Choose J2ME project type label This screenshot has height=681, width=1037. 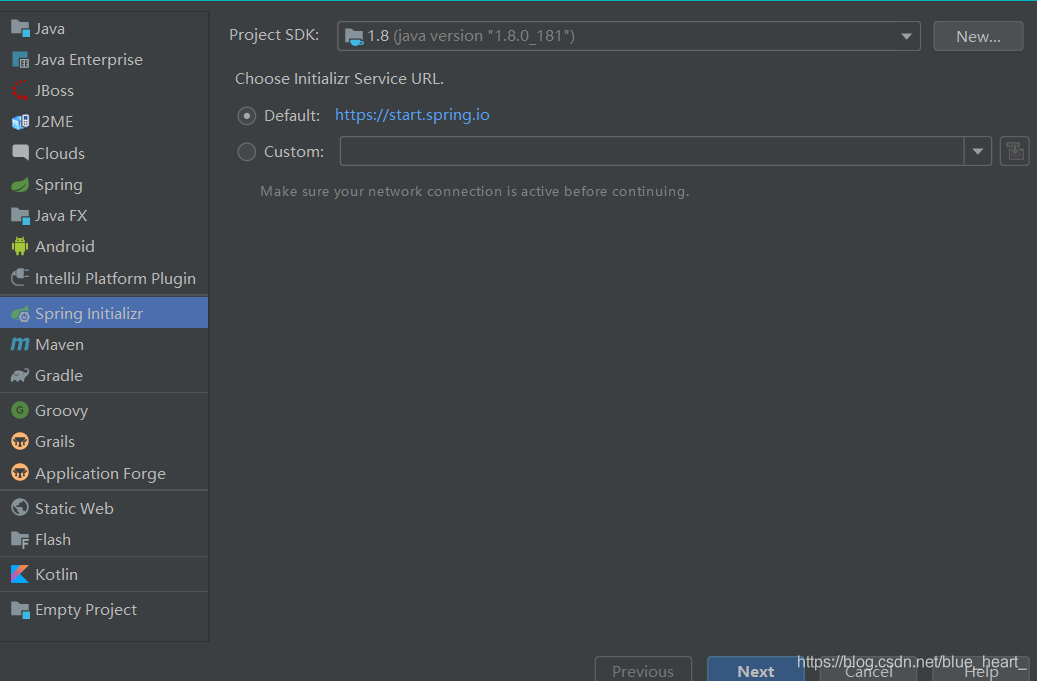tap(54, 122)
